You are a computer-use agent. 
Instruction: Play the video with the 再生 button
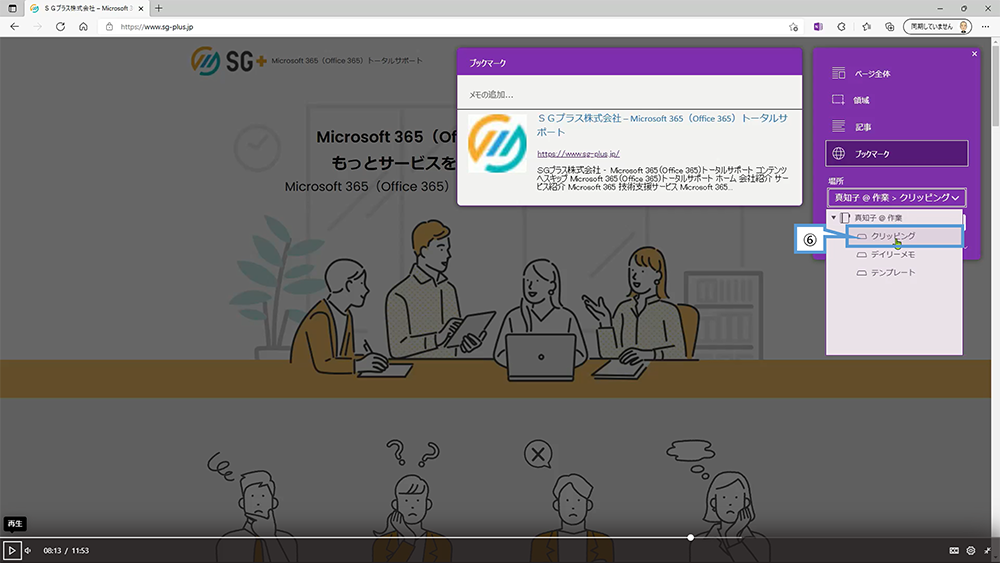coord(11,550)
